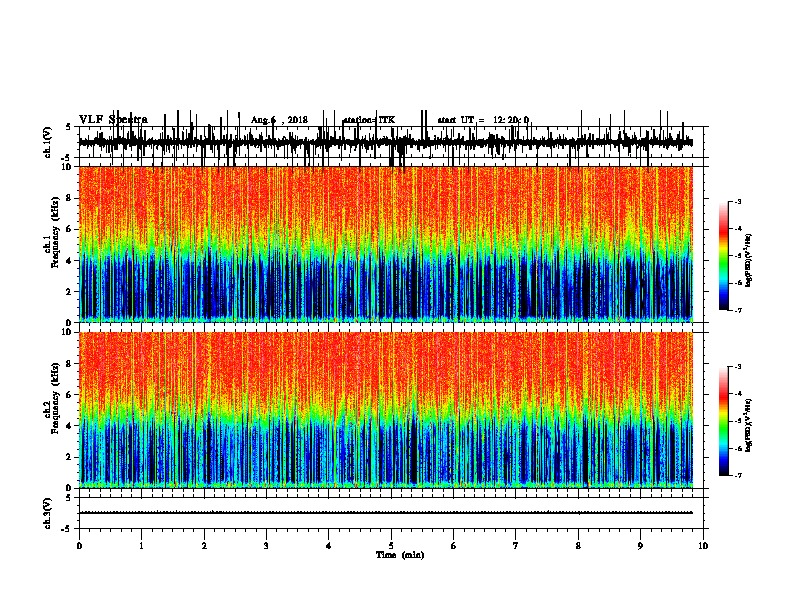The image size is (792, 612).
Task: Click the 'VLF Spectra' title text
Action: [113, 120]
